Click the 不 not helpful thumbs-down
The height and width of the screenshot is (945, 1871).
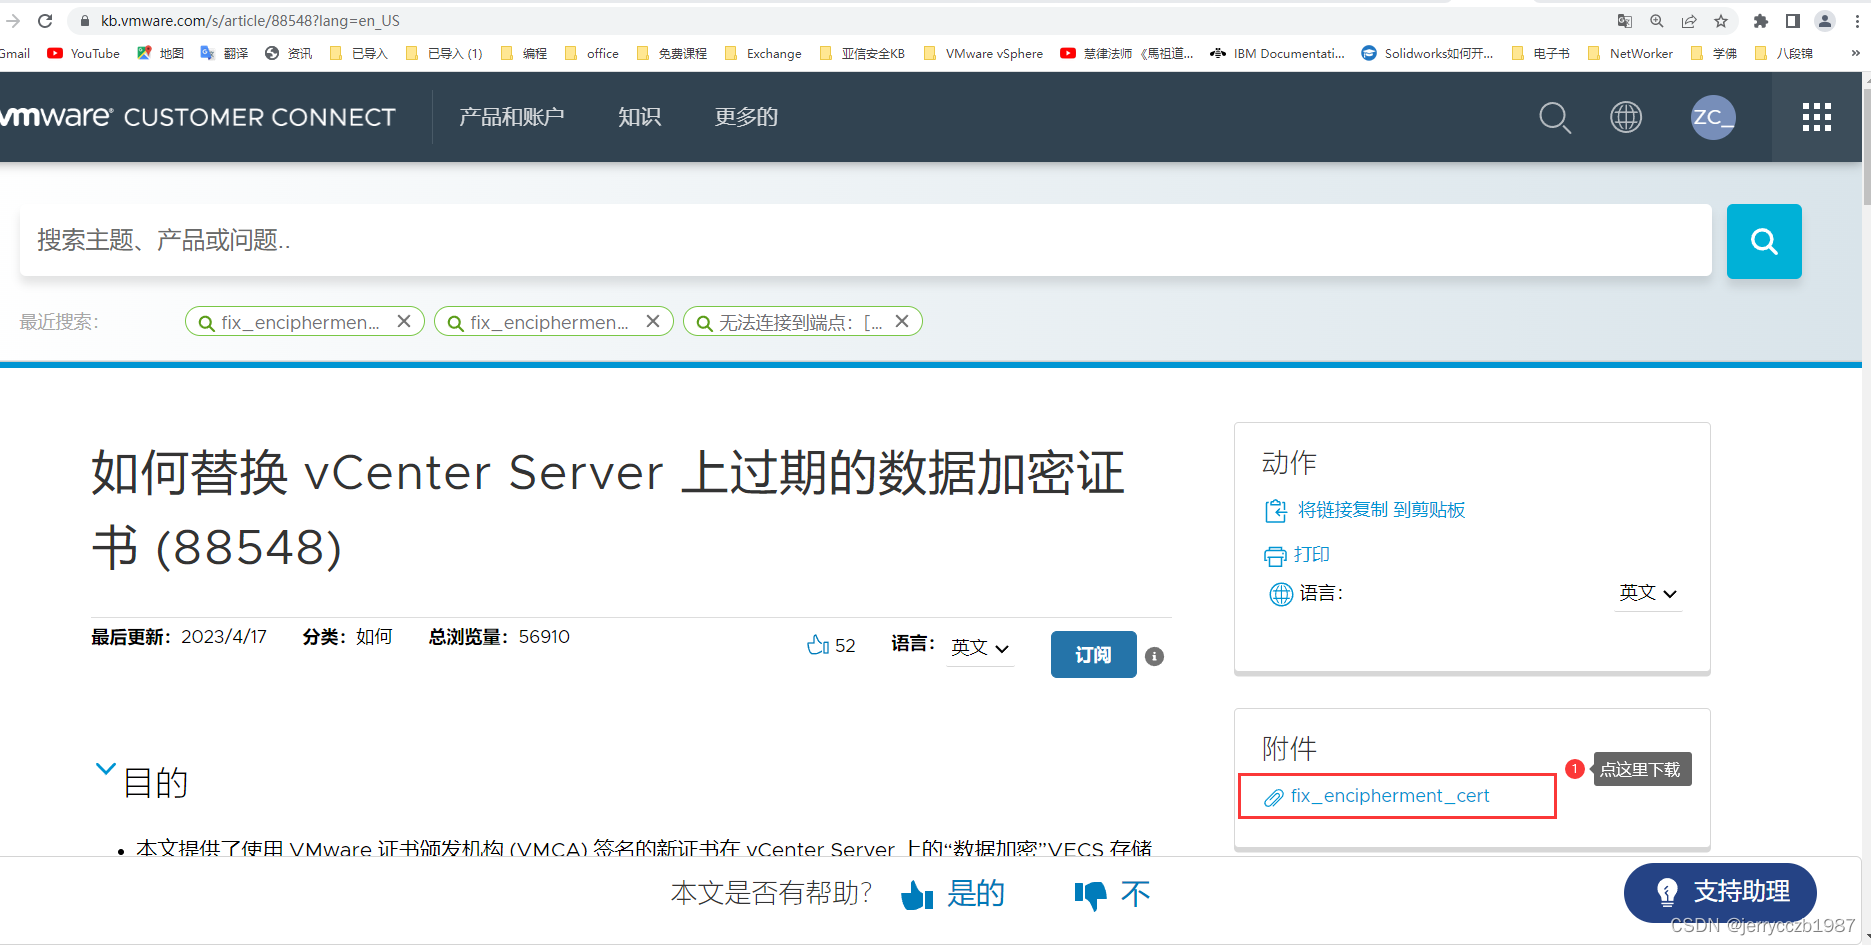point(1112,894)
